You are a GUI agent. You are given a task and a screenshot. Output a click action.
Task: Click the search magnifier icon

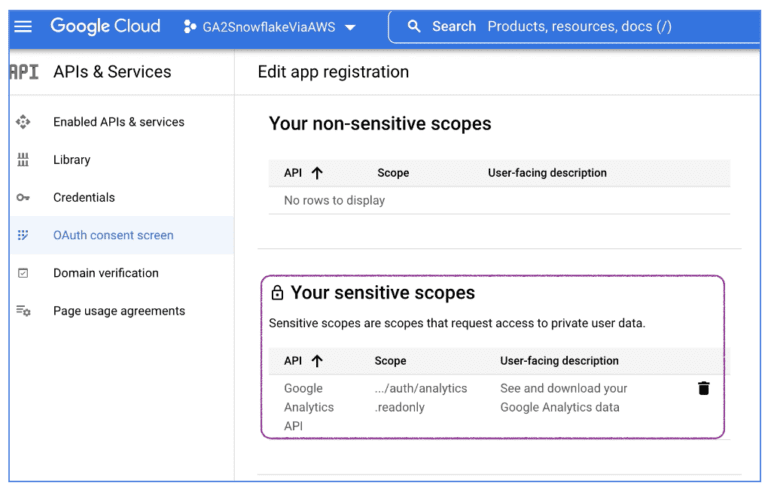coord(414,26)
